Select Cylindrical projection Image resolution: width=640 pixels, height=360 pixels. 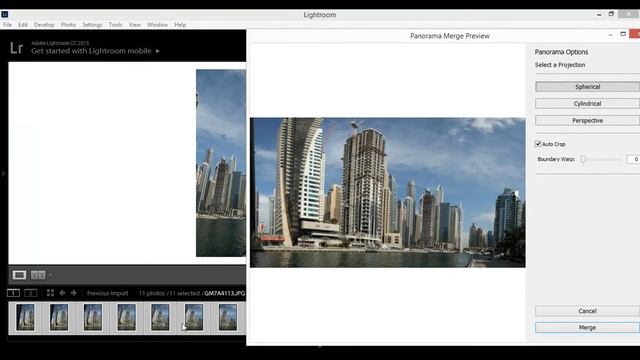click(x=587, y=104)
